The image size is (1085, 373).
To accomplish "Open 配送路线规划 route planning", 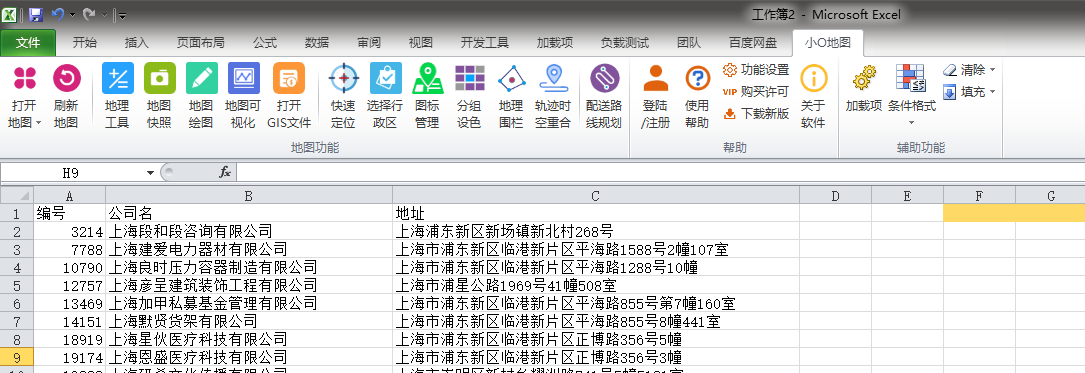I will click(x=604, y=96).
